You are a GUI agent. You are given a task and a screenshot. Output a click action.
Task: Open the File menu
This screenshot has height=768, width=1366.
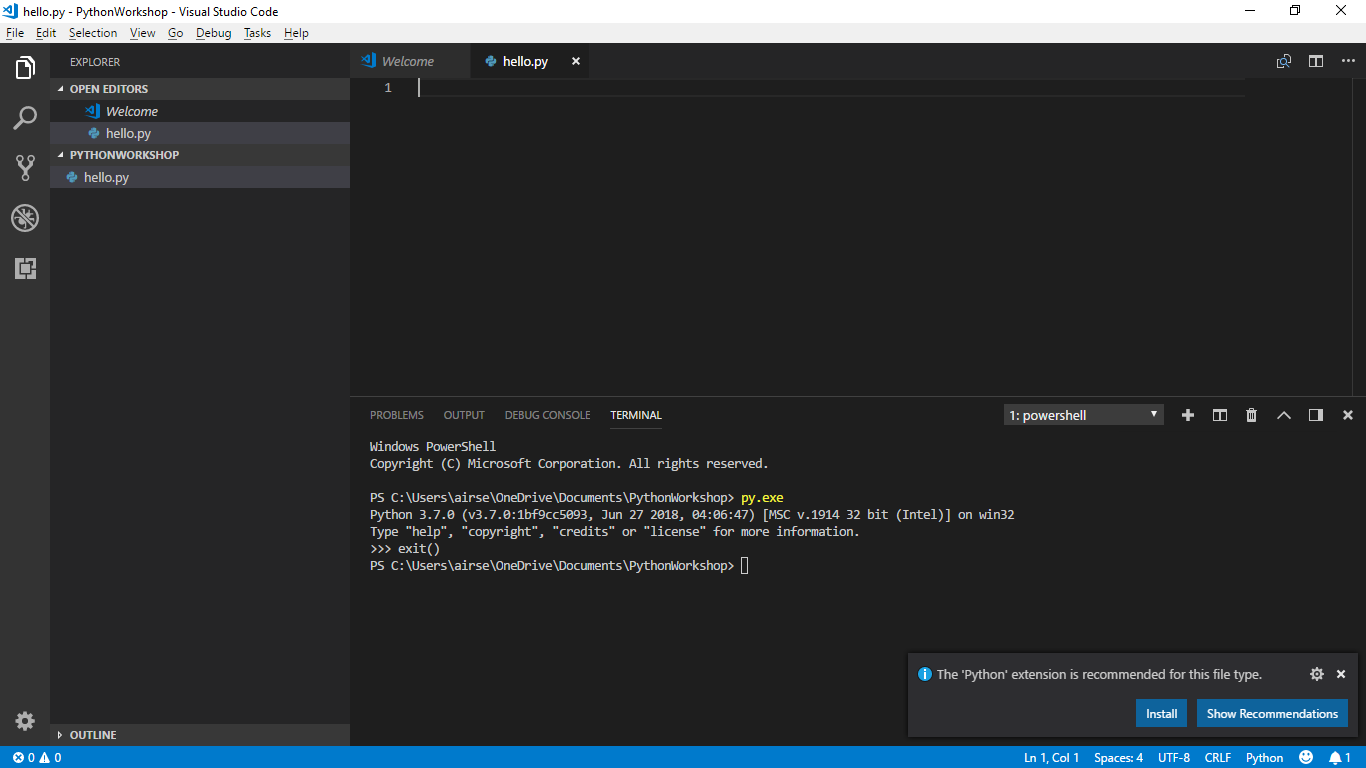[x=15, y=33]
